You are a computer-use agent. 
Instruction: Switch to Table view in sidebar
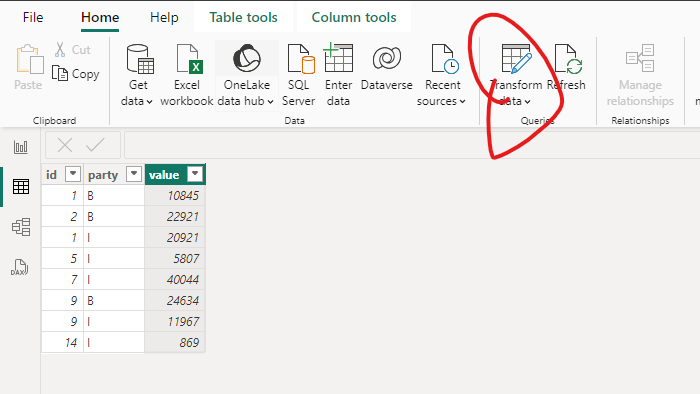21,187
